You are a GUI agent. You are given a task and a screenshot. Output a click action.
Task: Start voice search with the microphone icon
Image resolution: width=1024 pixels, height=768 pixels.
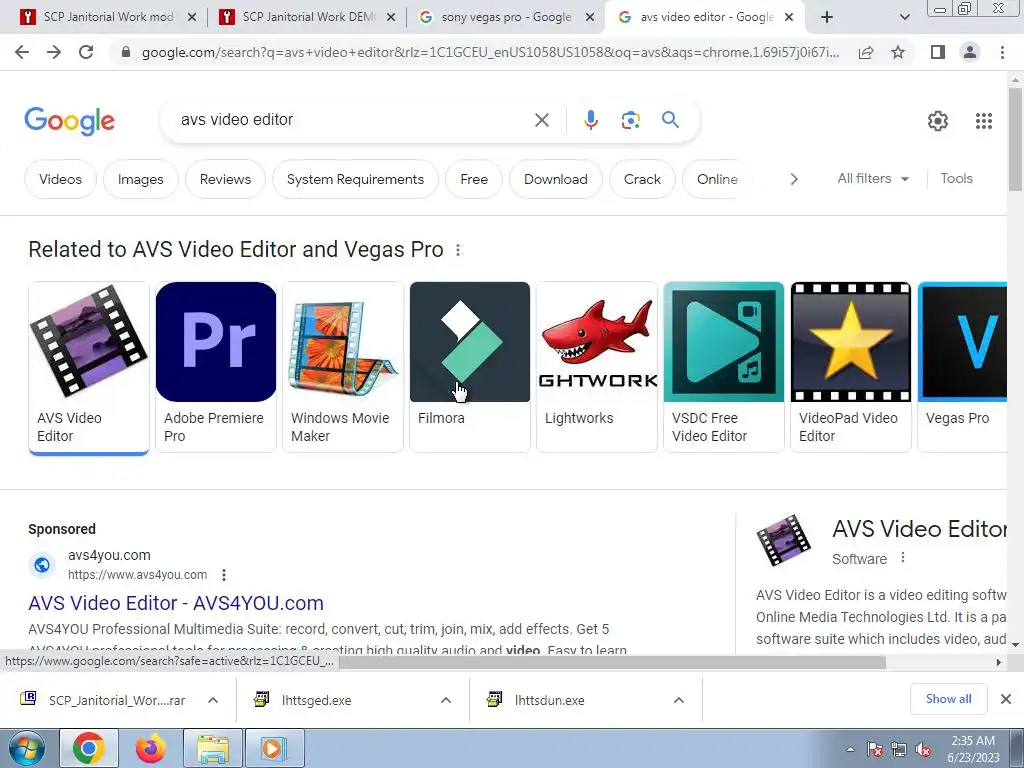click(x=590, y=120)
